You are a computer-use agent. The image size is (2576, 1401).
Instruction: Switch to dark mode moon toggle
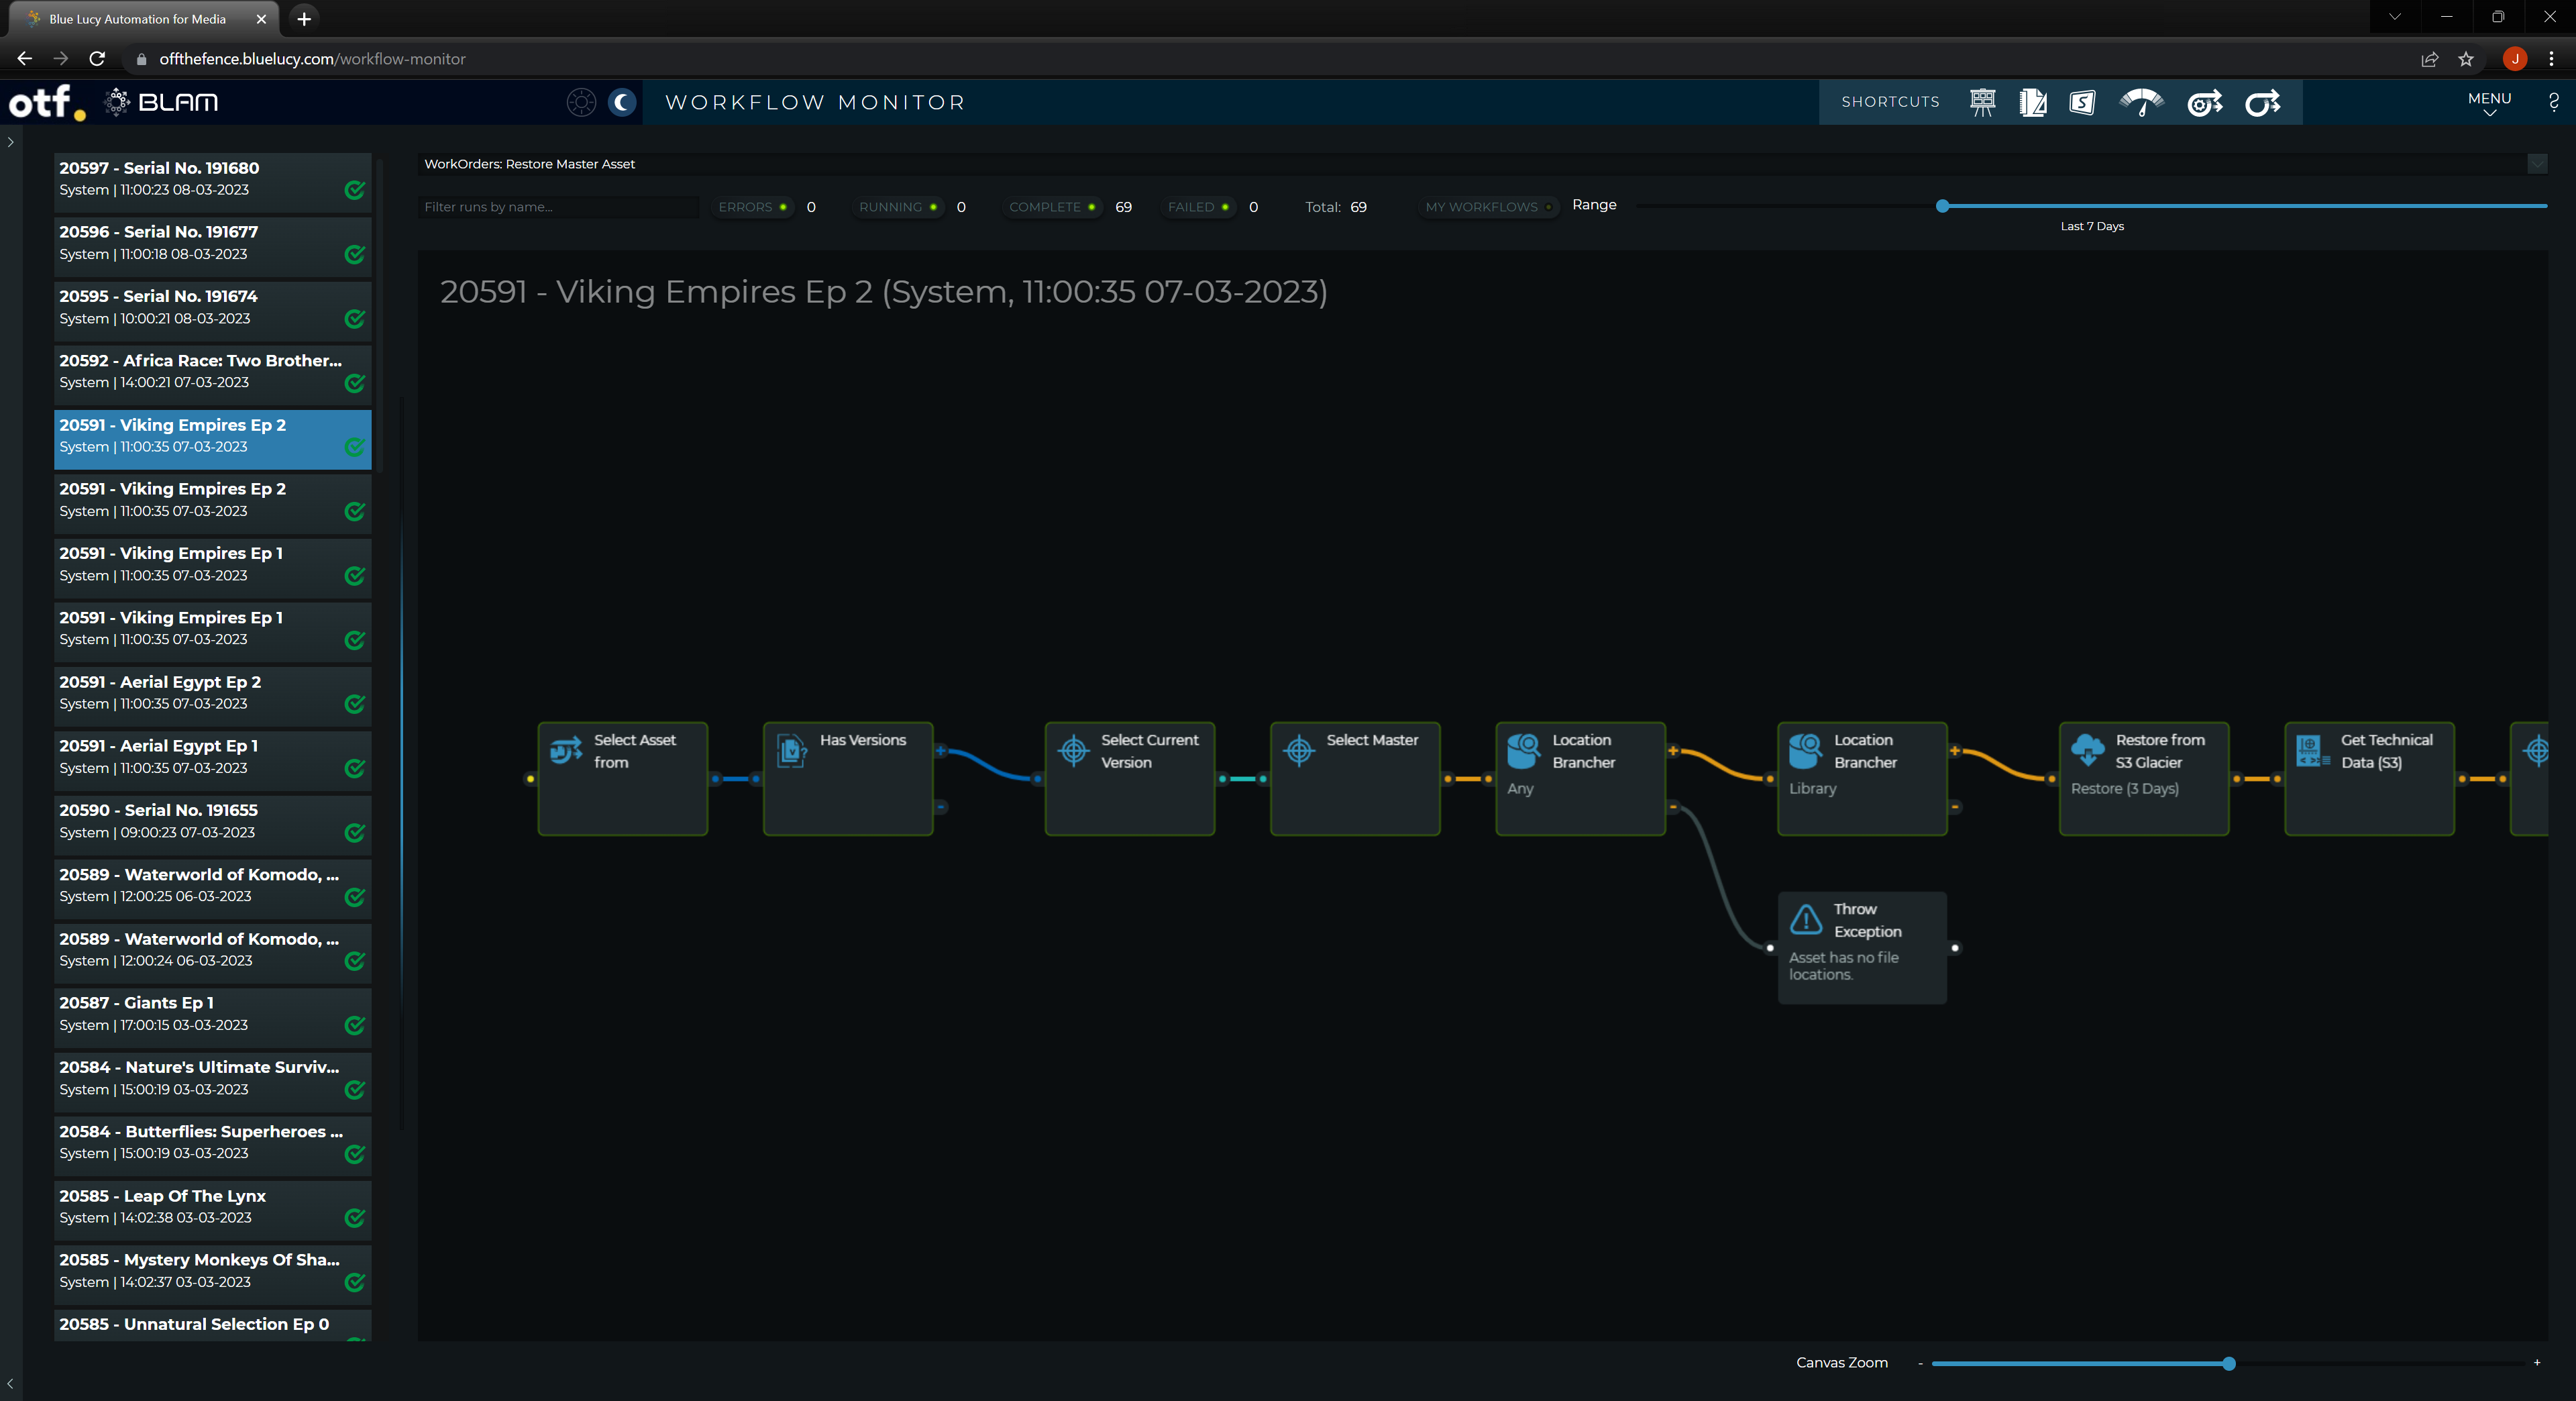622,102
